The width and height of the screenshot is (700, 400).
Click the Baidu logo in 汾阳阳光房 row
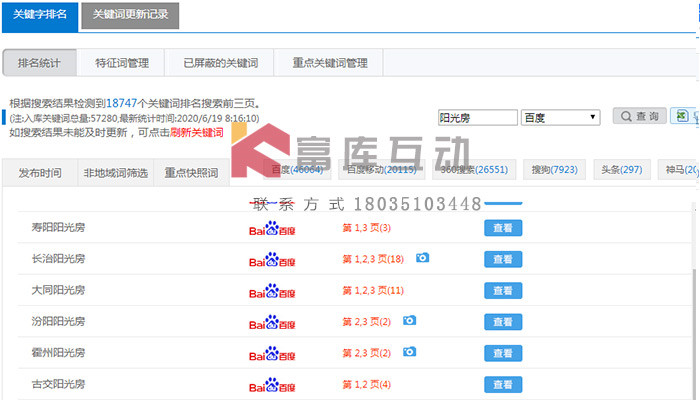click(272, 322)
